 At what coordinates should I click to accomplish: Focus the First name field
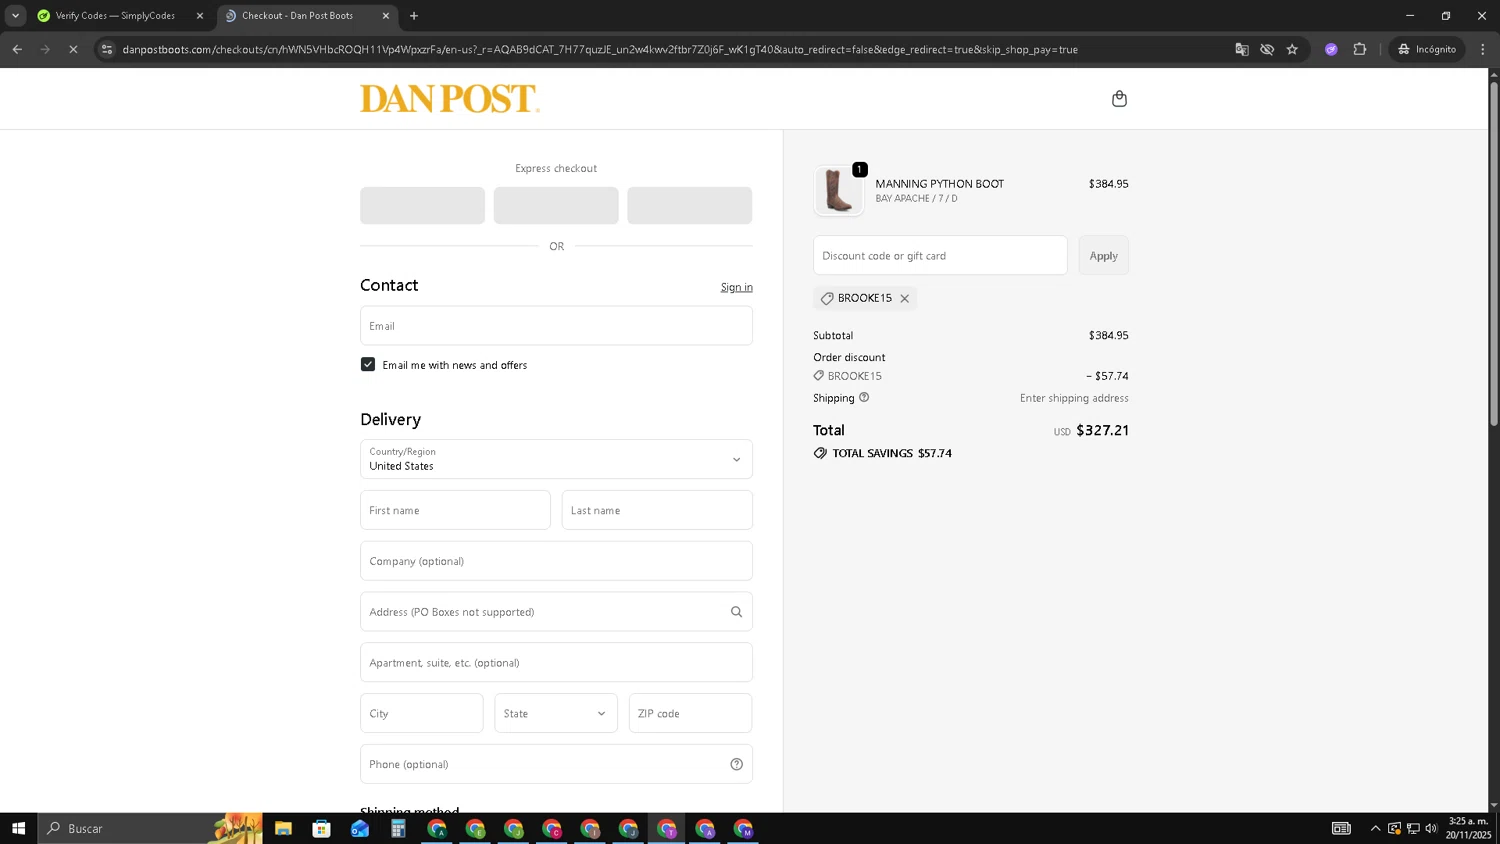pyautogui.click(x=455, y=510)
